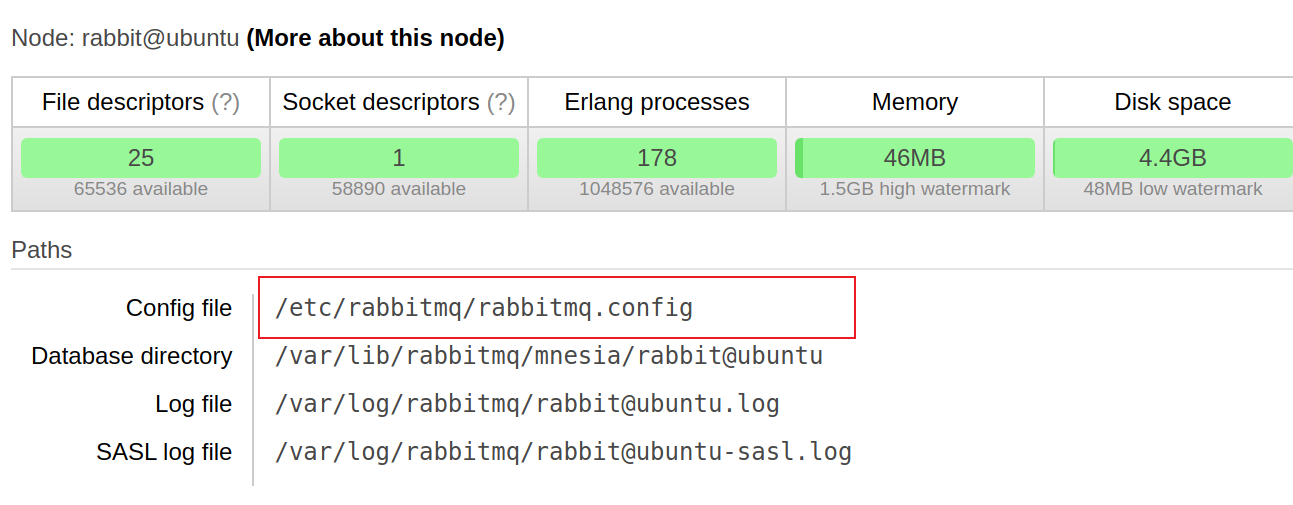Click the rabbit@ubuntu-sasl.log path
1293x505 pixels.
coord(563,452)
